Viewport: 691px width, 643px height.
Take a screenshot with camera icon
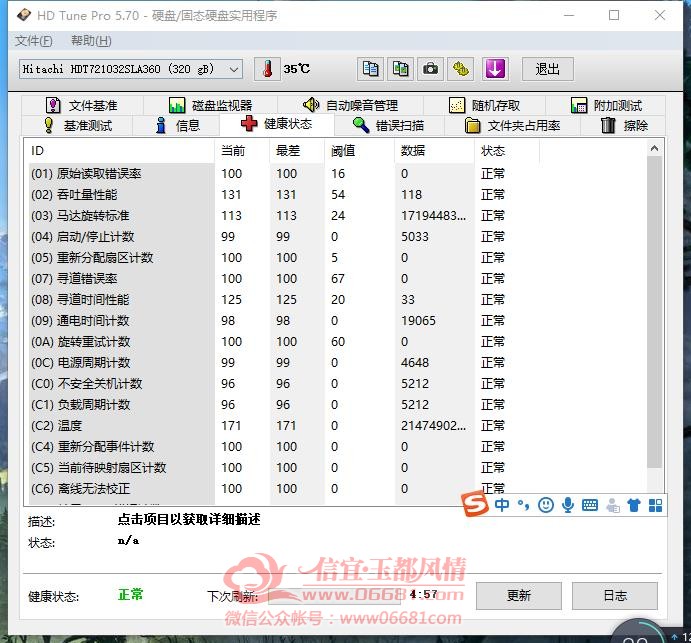tap(430, 69)
